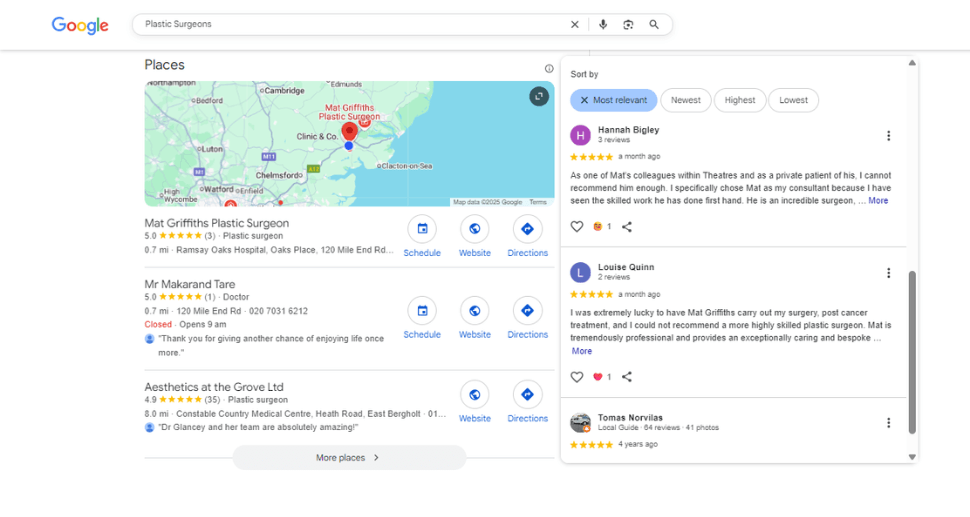Get Directions to Mr Makarand Tare
Viewport: 970px width, 517px height.
pos(528,310)
